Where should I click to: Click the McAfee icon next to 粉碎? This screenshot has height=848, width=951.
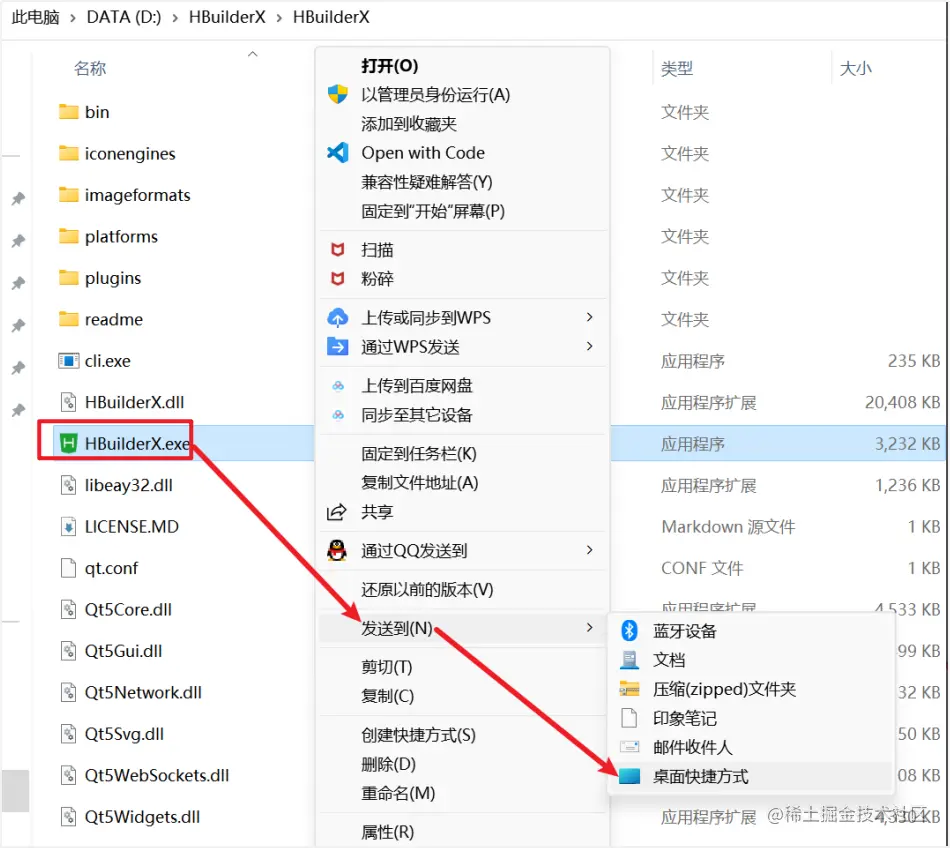338,278
